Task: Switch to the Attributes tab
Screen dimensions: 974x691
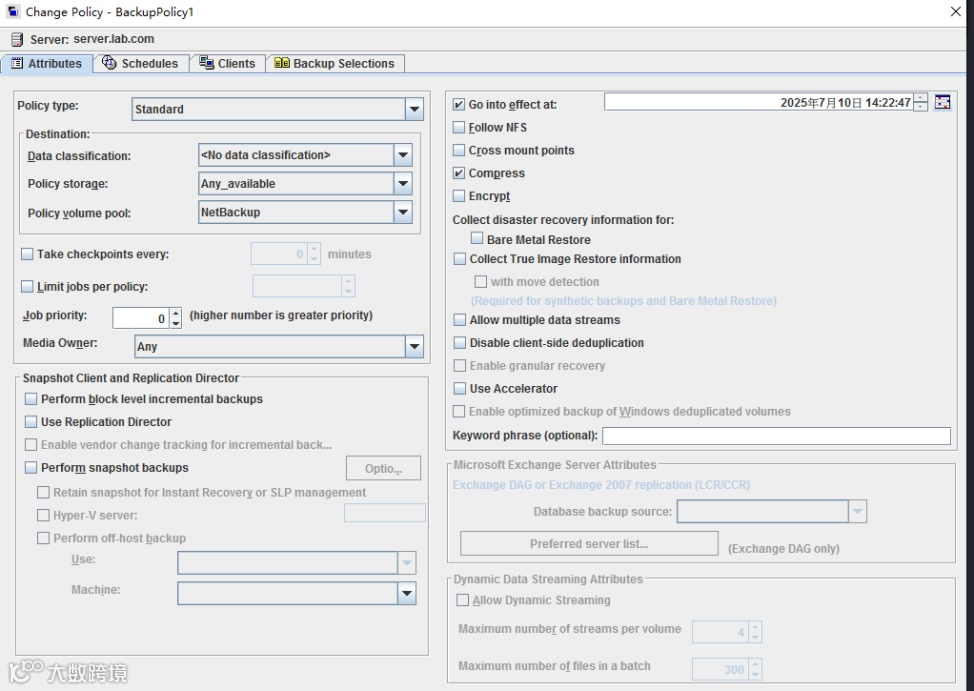Action: [x=47, y=63]
